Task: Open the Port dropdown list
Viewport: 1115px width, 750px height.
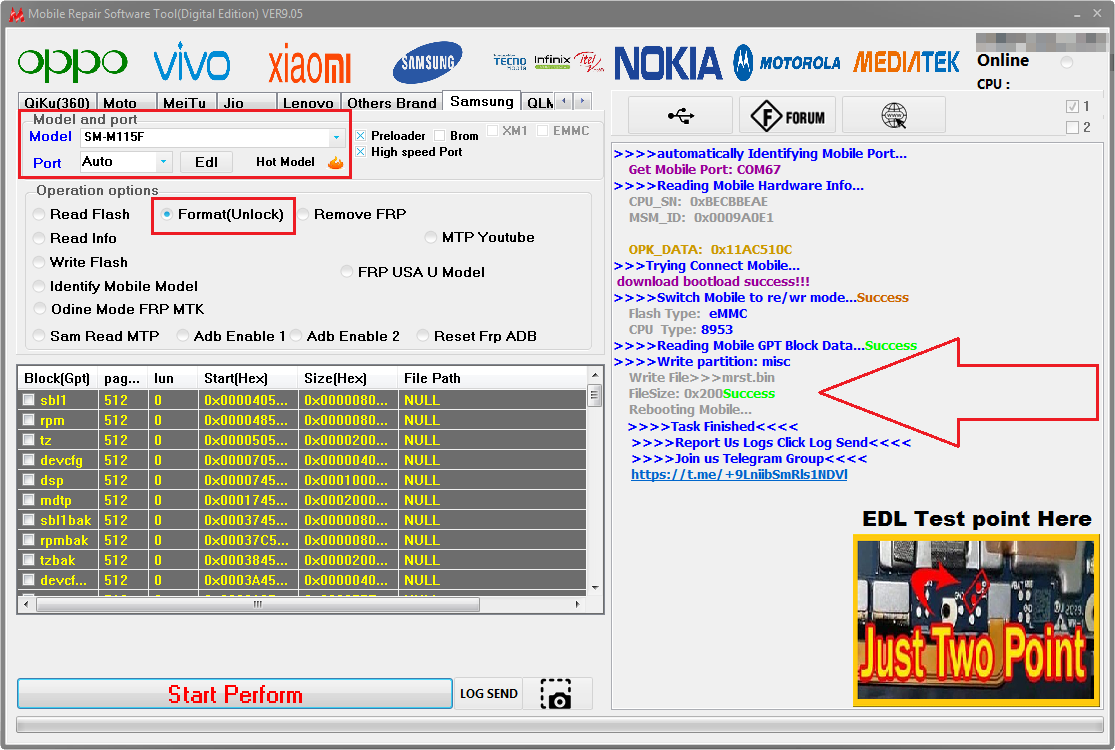Action: point(164,162)
